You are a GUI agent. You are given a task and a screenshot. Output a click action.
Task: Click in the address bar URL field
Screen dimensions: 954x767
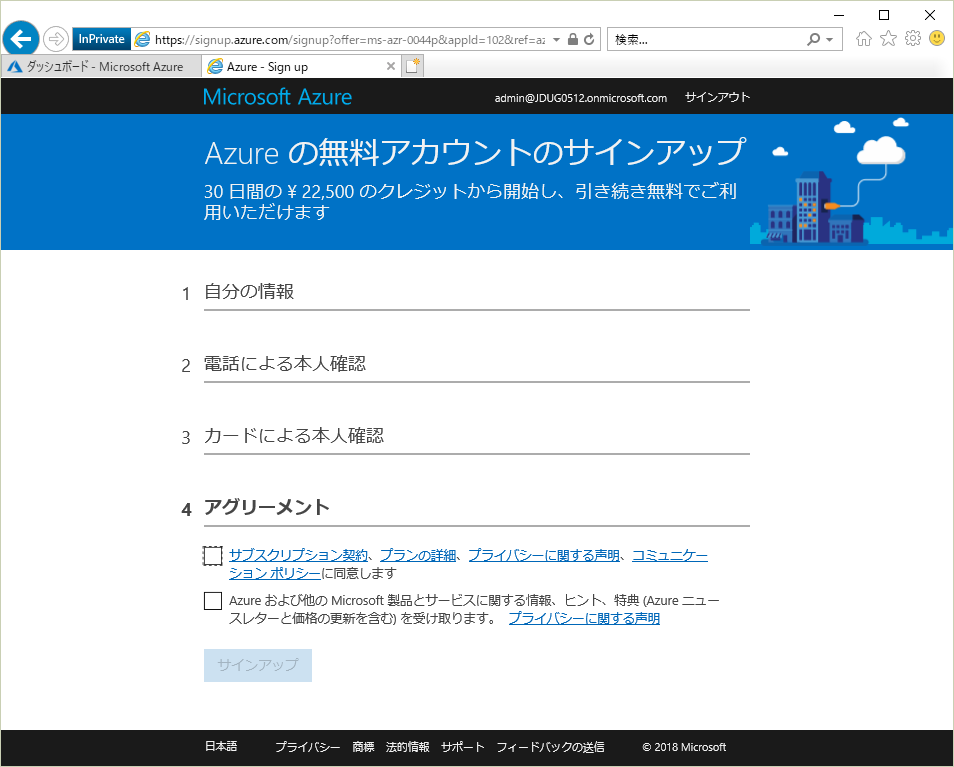tap(350, 40)
